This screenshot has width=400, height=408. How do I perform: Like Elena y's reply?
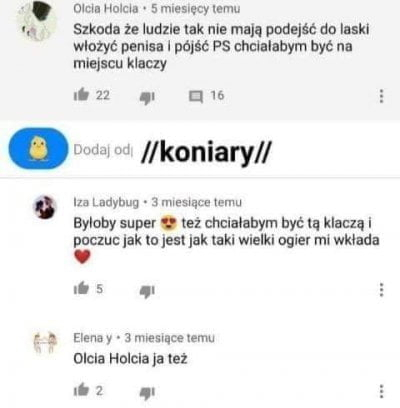coord(81,390)
